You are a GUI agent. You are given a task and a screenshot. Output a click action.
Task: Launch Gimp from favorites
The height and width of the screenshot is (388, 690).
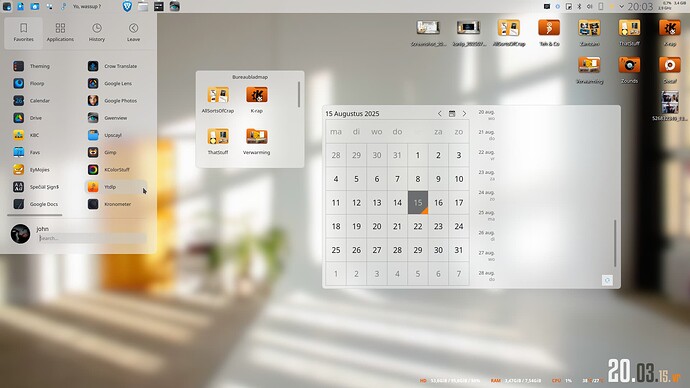(115, 152)
